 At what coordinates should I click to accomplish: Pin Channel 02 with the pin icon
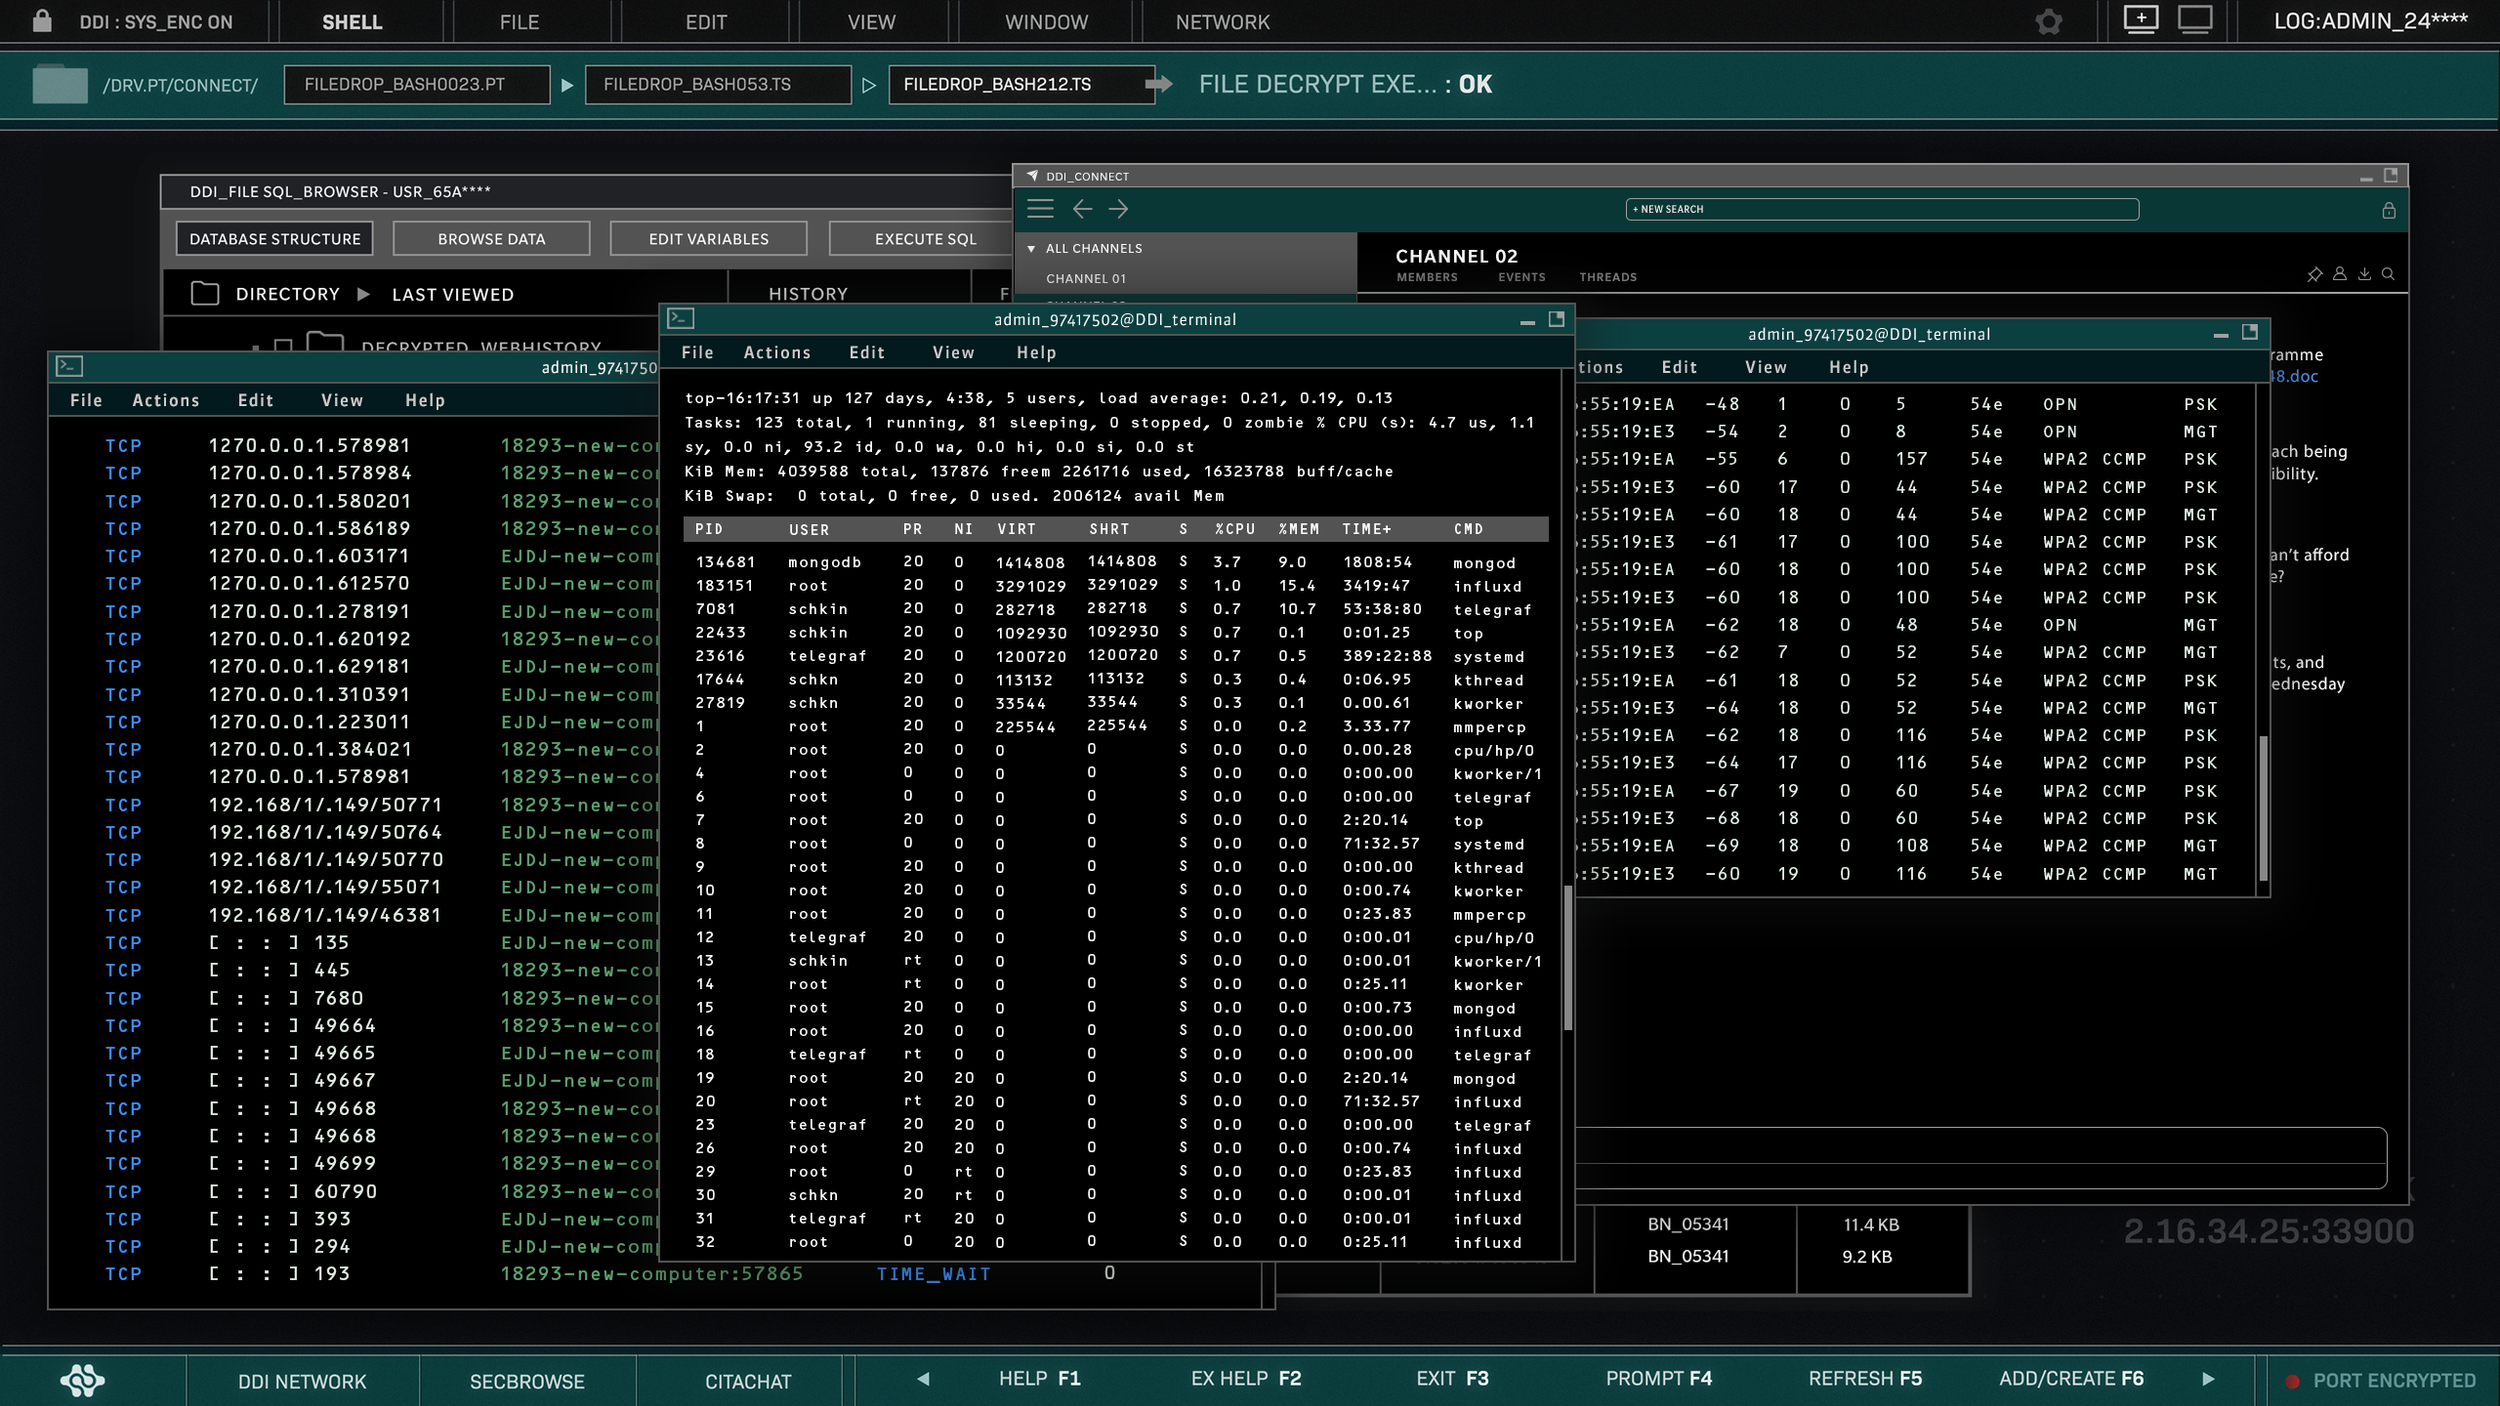point(2314,274)
